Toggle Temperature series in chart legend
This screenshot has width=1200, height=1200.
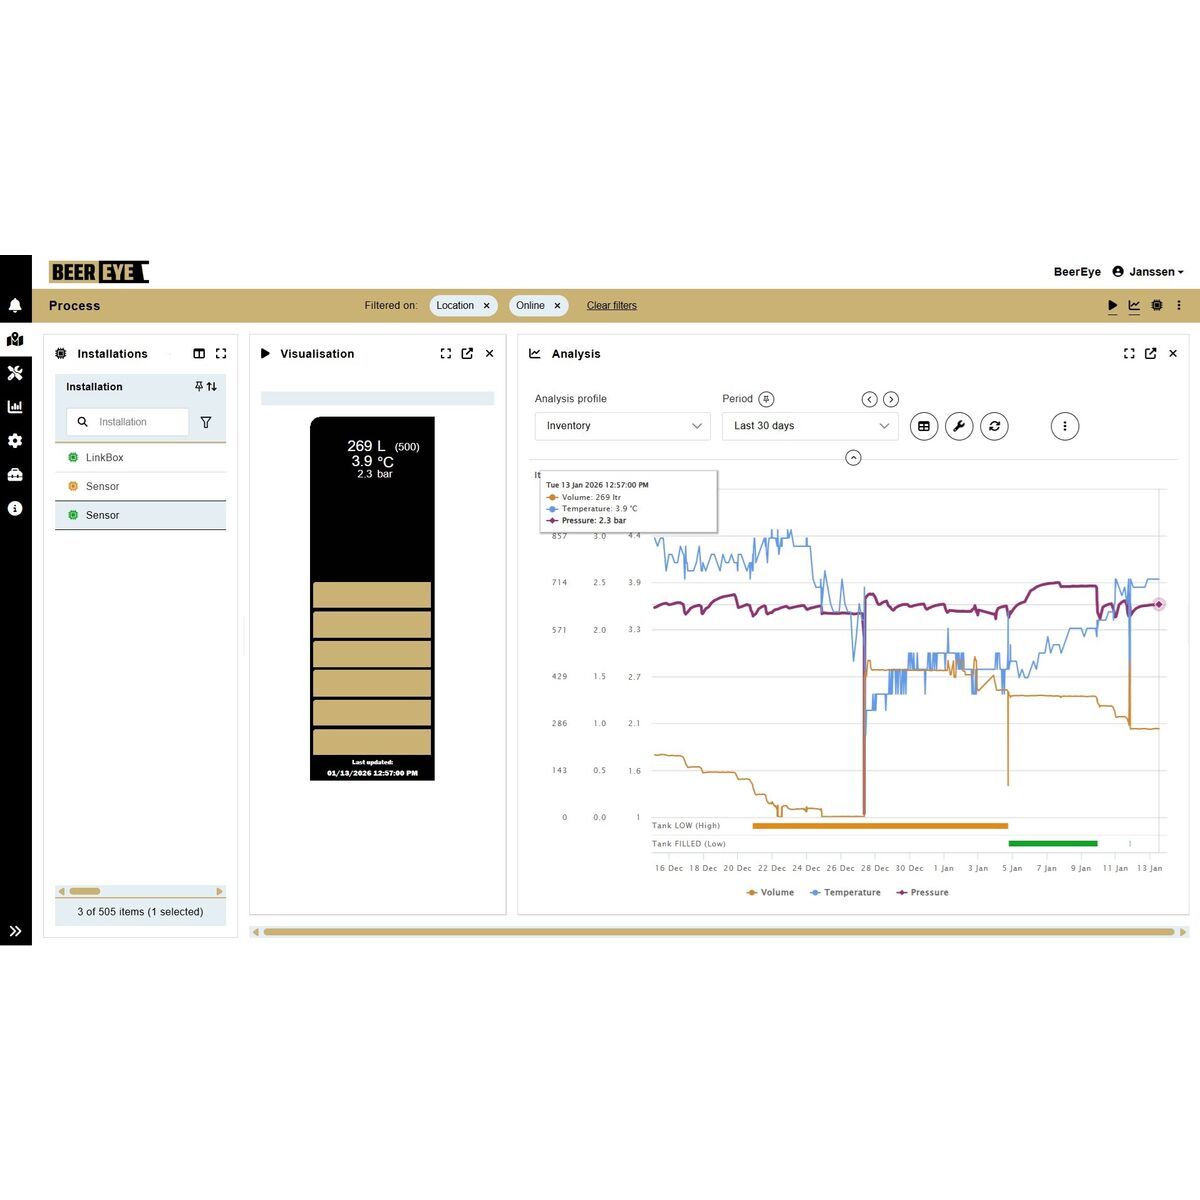[846, 892]
